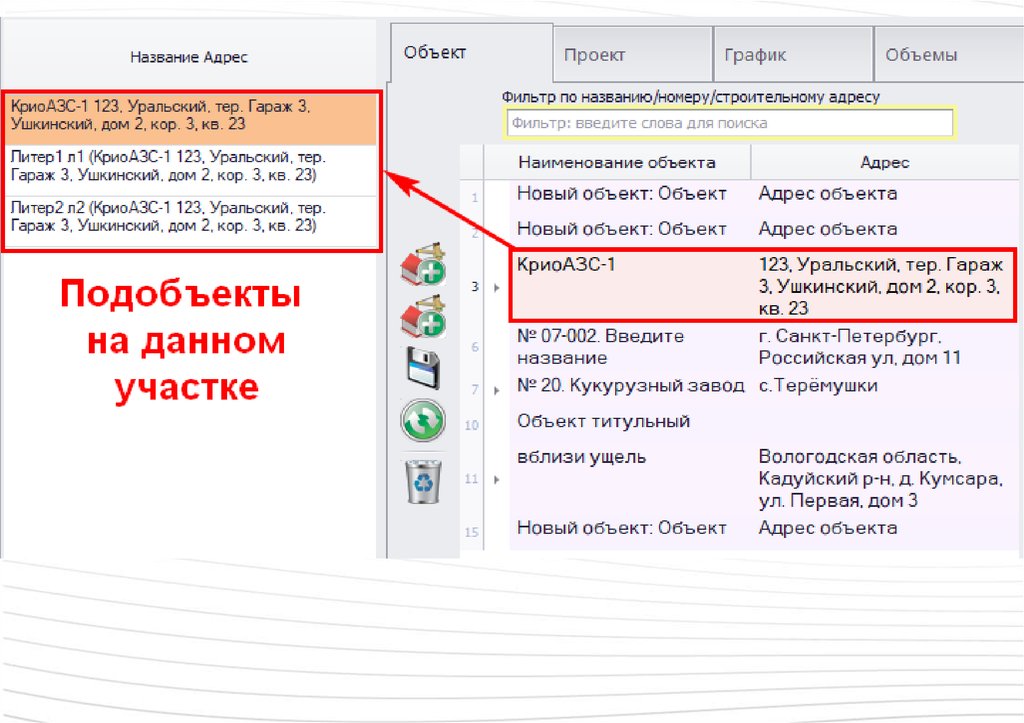Select row 15 Новый объект: Объект

(622, 528)
